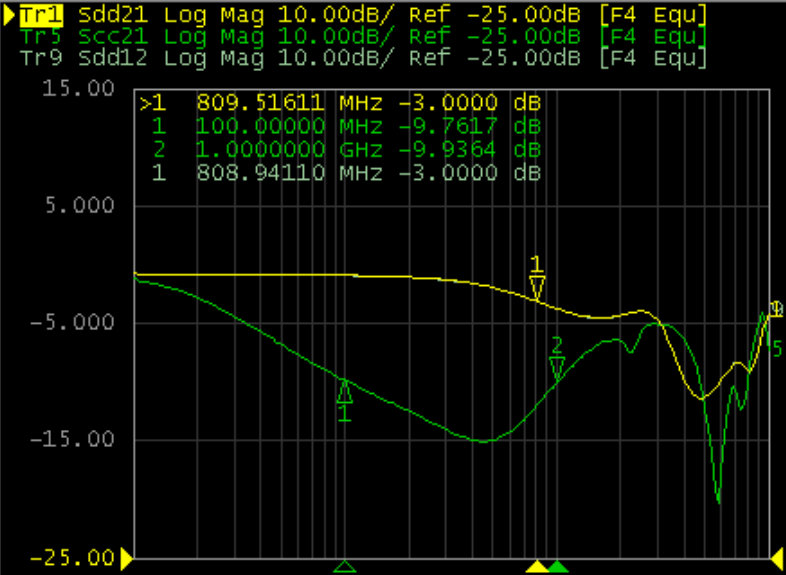Click green filled triangle on bottom axis
This screenshot has width=786, height=575.
(558, 567)
